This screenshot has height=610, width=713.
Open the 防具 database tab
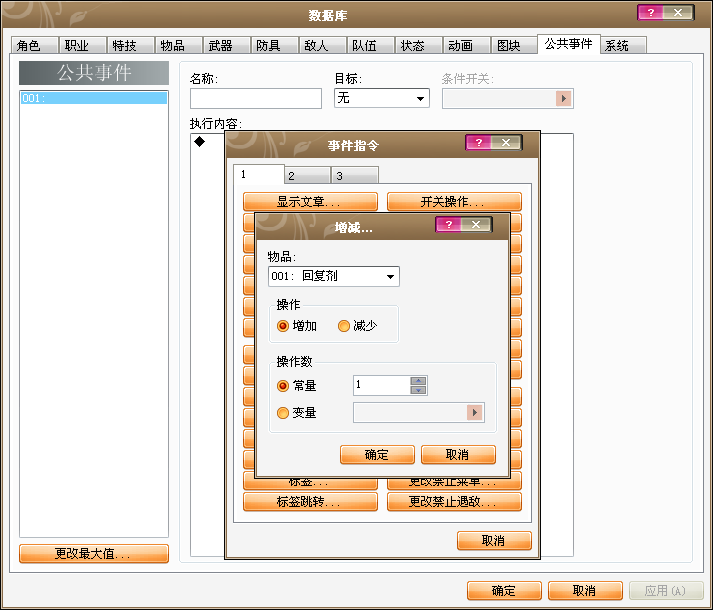tap(275, 45)
